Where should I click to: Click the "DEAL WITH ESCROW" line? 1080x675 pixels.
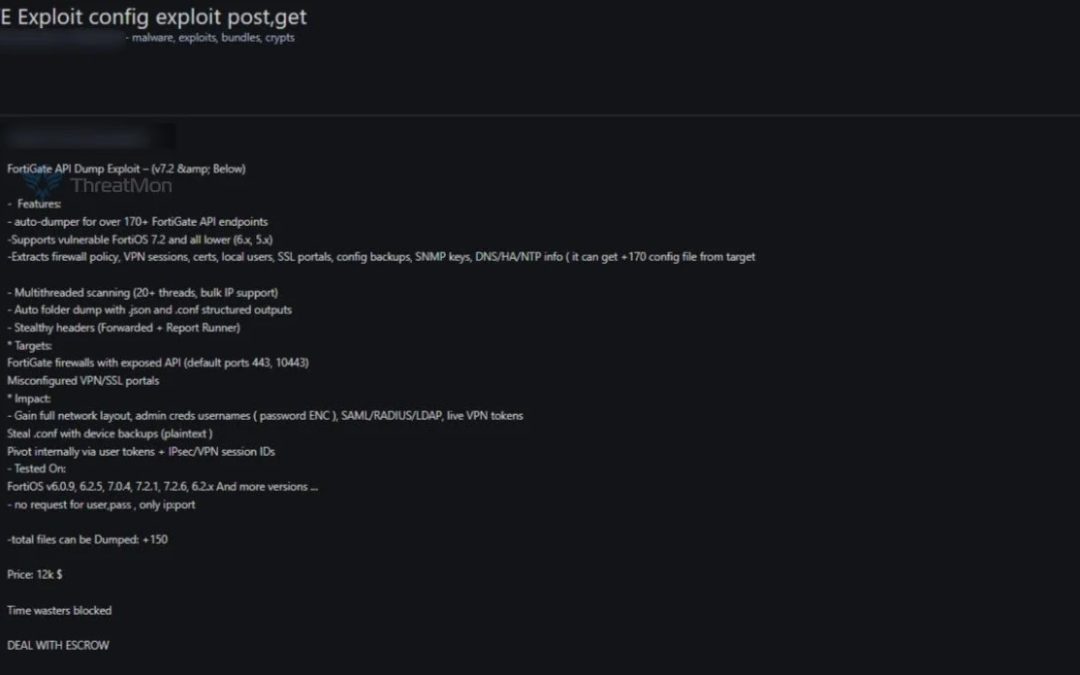tap(58, 645)
